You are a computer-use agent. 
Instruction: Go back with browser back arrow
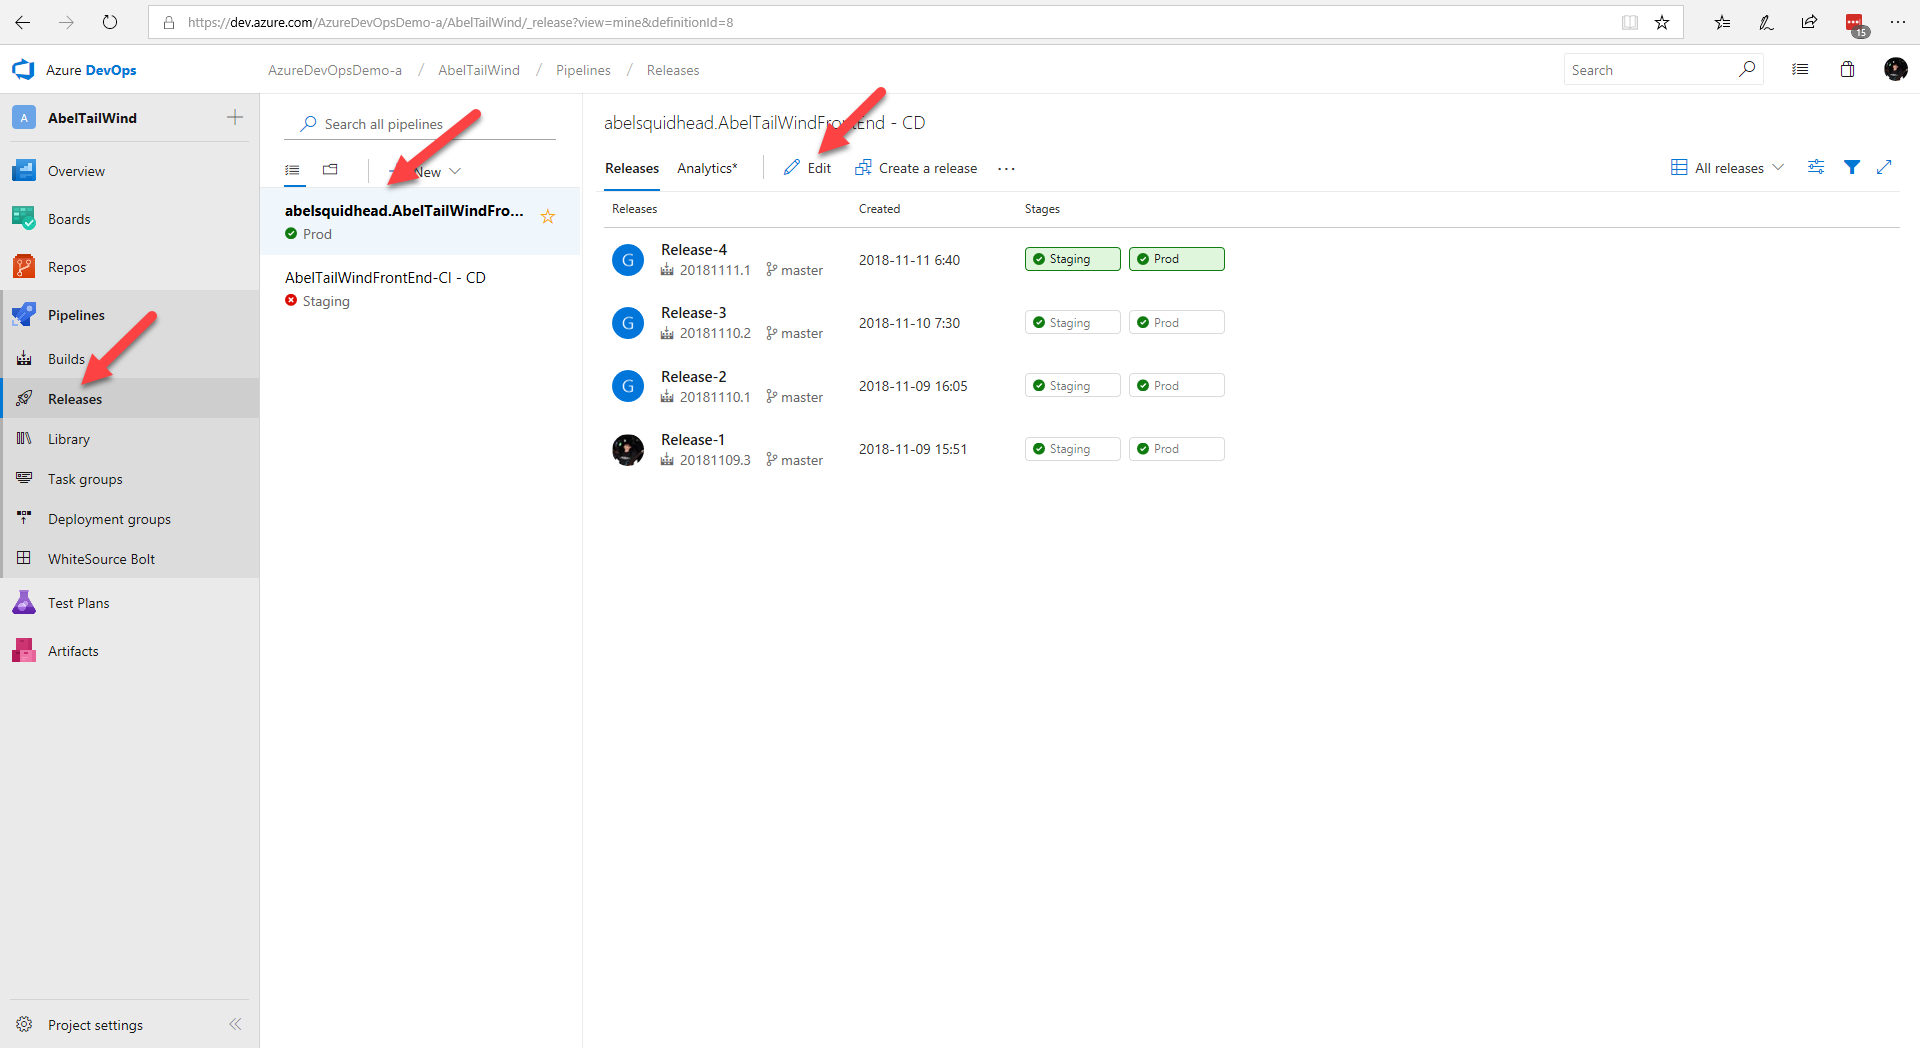pos(23,22)
